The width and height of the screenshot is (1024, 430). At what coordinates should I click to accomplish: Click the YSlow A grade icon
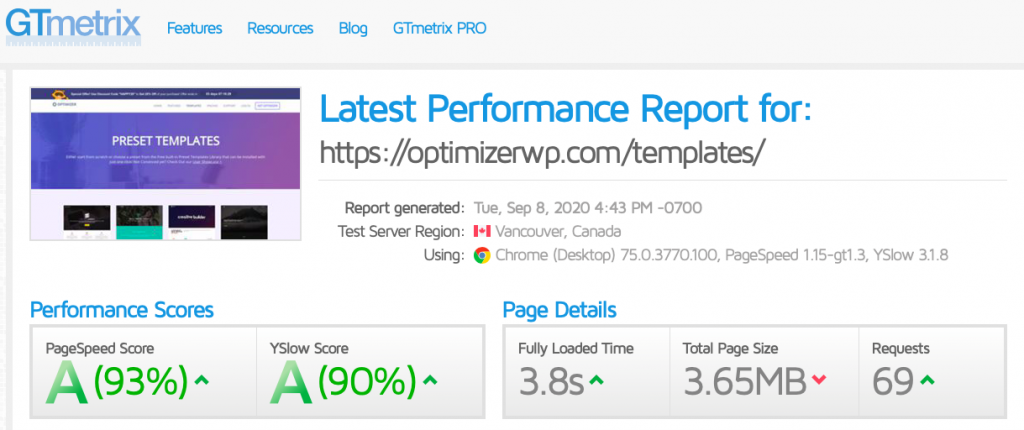[x=291, y=382]
